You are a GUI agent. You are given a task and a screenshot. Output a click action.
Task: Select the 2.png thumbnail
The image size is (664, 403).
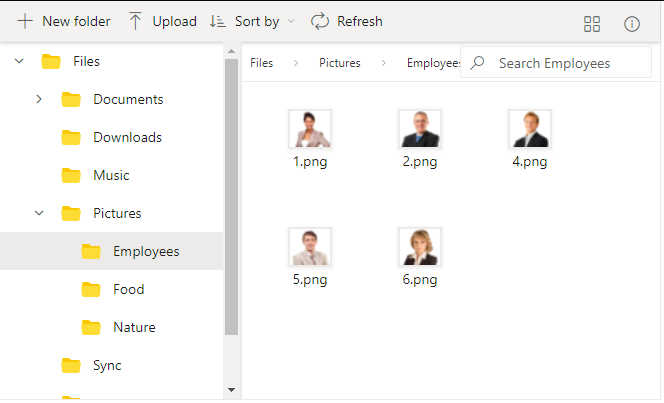(x=420, y=129)
